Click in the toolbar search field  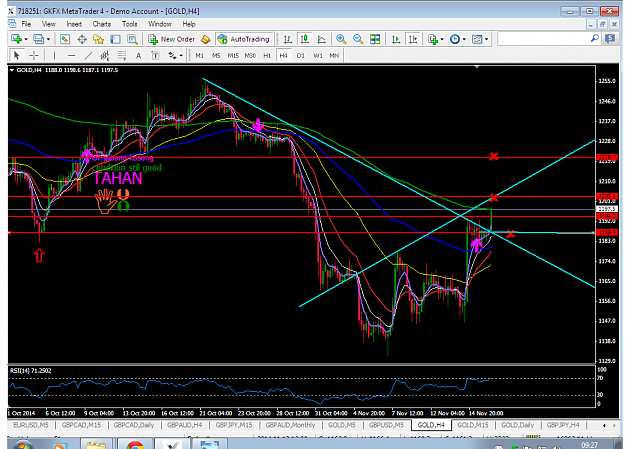(x=543, y=39)
